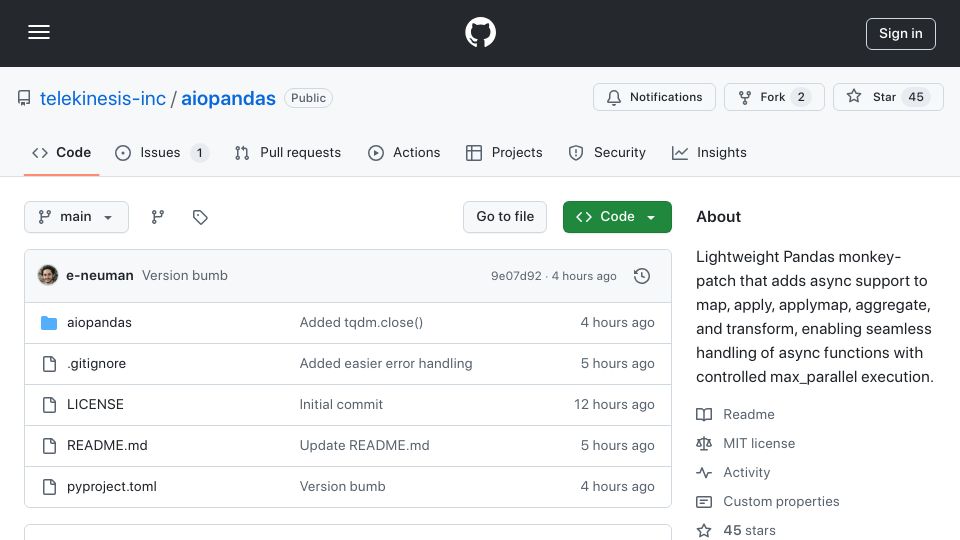Image resolution: width=960 pixels, height=540 pixels.
Task: Open 'Added easier error handling' commit
Action: (x=386, y=364)
